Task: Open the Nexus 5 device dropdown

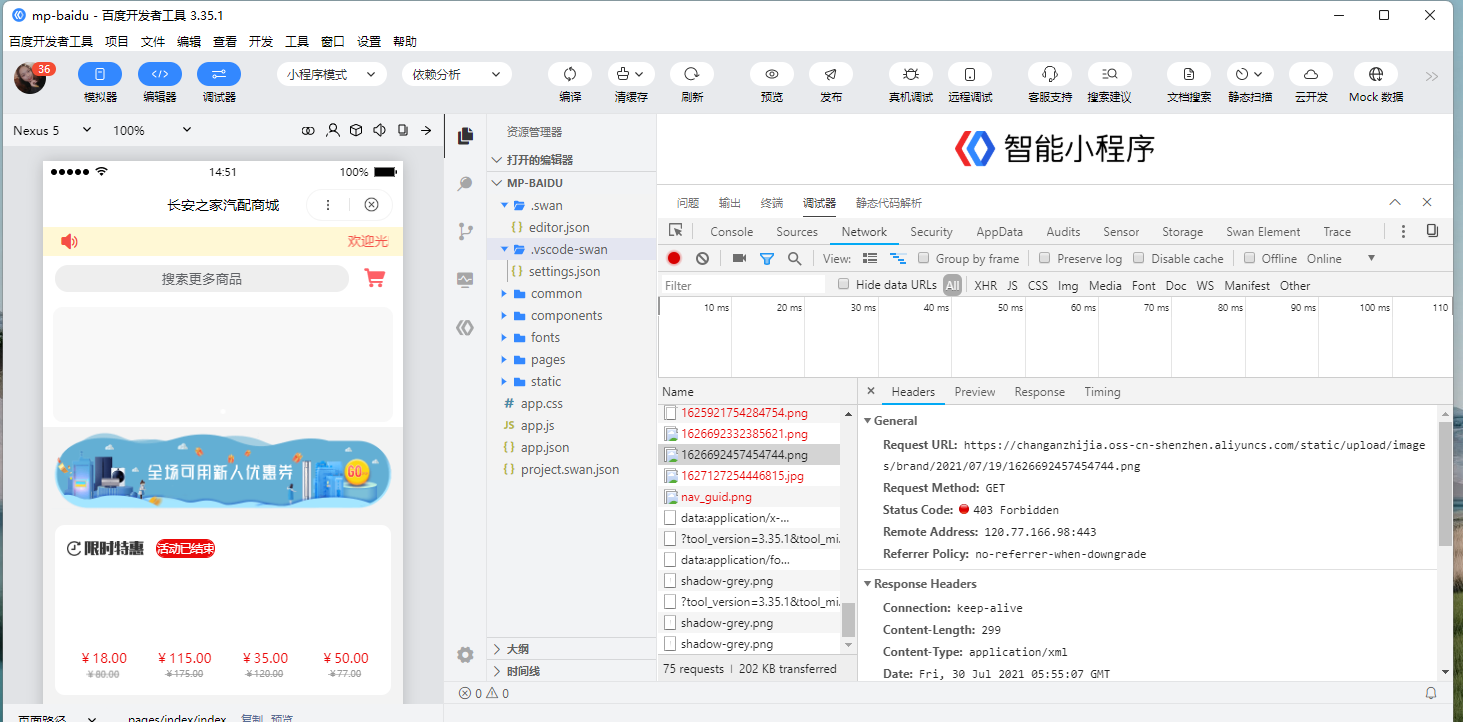Action: pos(52,130)
